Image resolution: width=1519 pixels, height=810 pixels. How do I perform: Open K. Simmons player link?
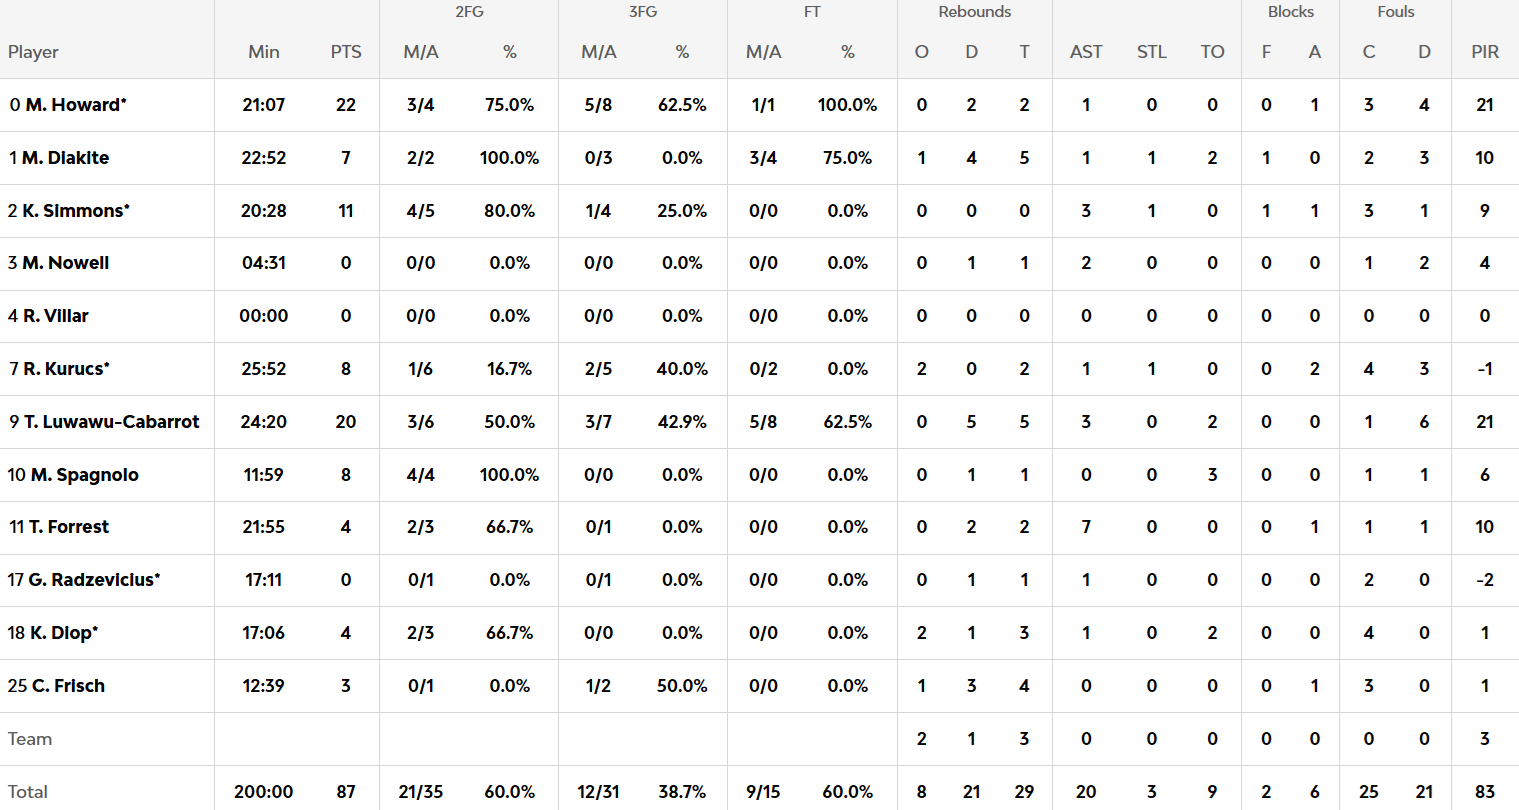coord(75,211)
